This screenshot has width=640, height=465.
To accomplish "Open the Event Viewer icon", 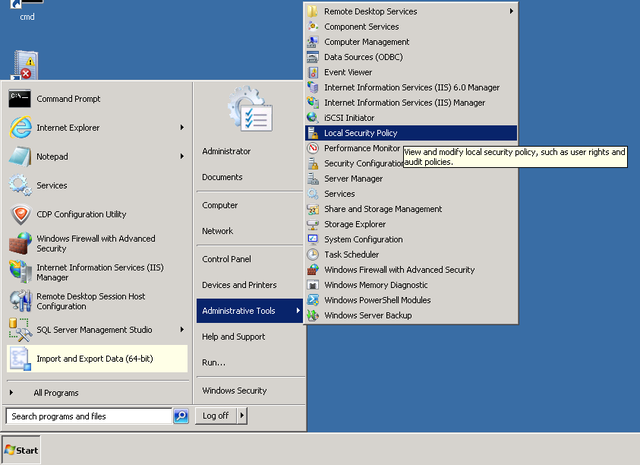I will click(313, 72).
